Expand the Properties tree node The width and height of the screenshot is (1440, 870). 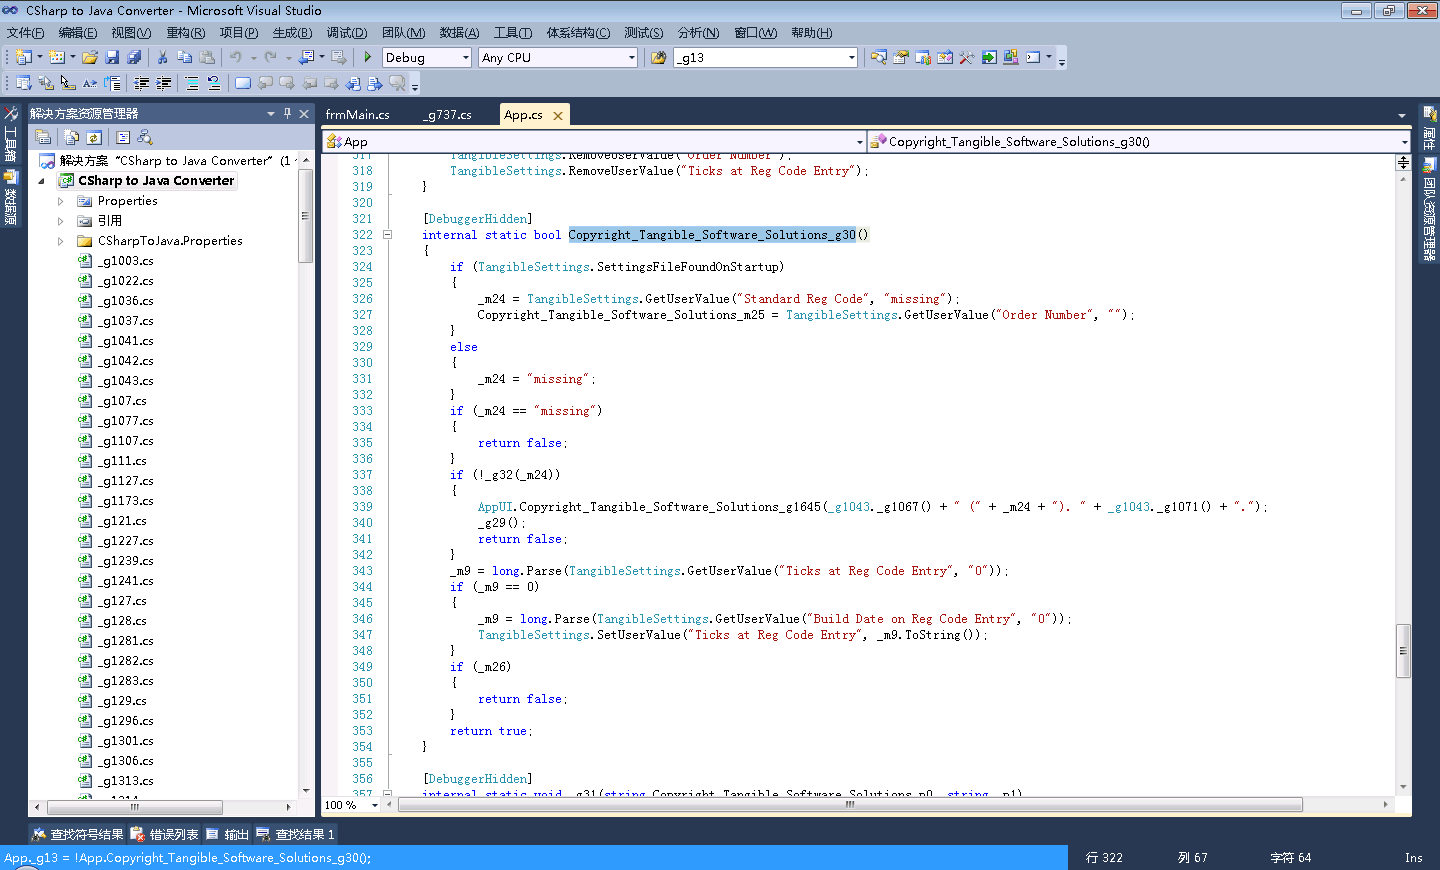pyautogui.click(x=60, y=201)
